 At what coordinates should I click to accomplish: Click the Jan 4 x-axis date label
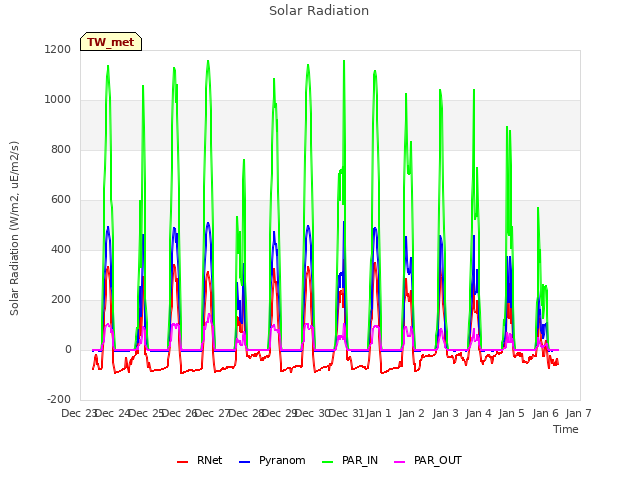click(479, 413)
